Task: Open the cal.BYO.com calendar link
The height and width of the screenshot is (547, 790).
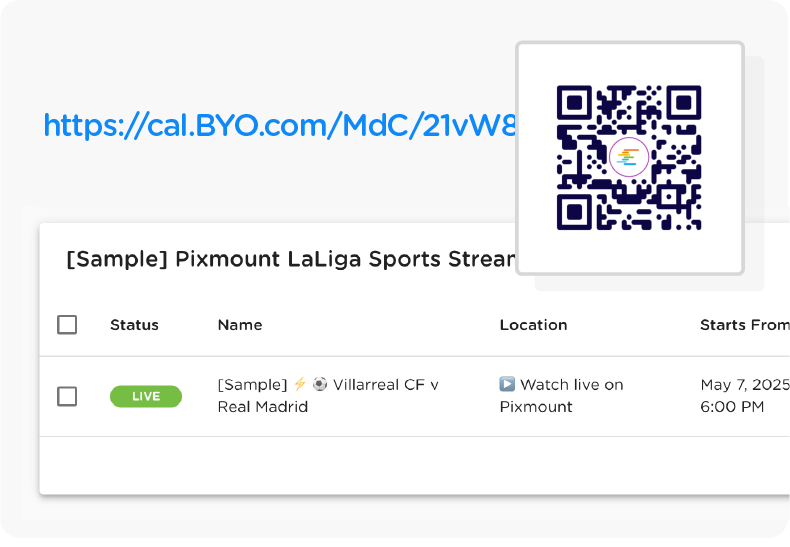Action: pos(280,125)
